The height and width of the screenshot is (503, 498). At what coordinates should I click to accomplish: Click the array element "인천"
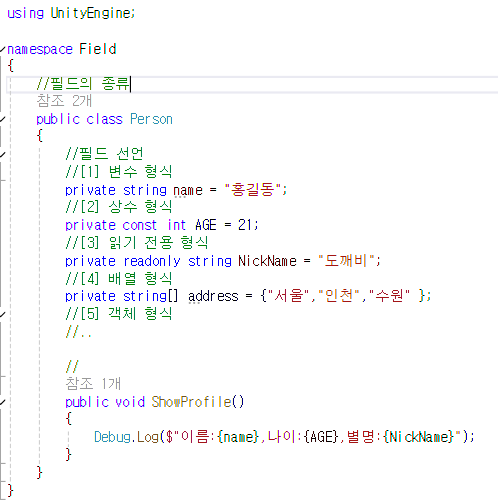click(339, 296)
